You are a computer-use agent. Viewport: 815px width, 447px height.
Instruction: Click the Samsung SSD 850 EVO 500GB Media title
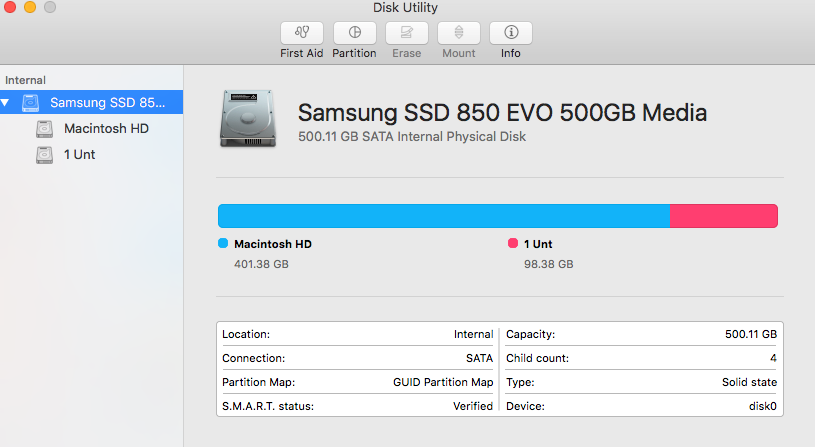pyautogui.click(x=502, y=112)
